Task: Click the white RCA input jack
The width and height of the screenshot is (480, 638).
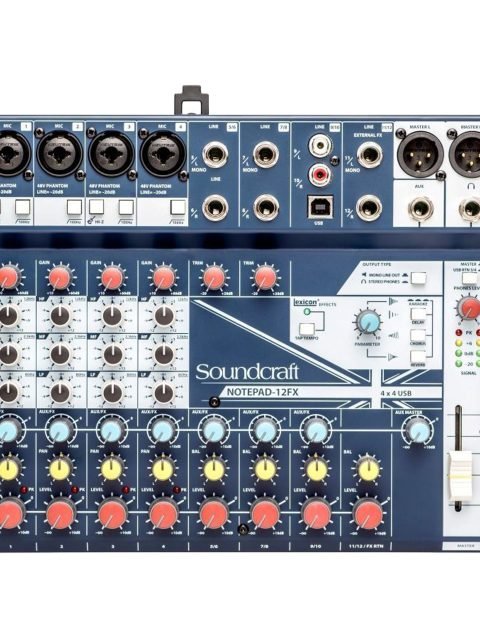Action: click(320, 146)
